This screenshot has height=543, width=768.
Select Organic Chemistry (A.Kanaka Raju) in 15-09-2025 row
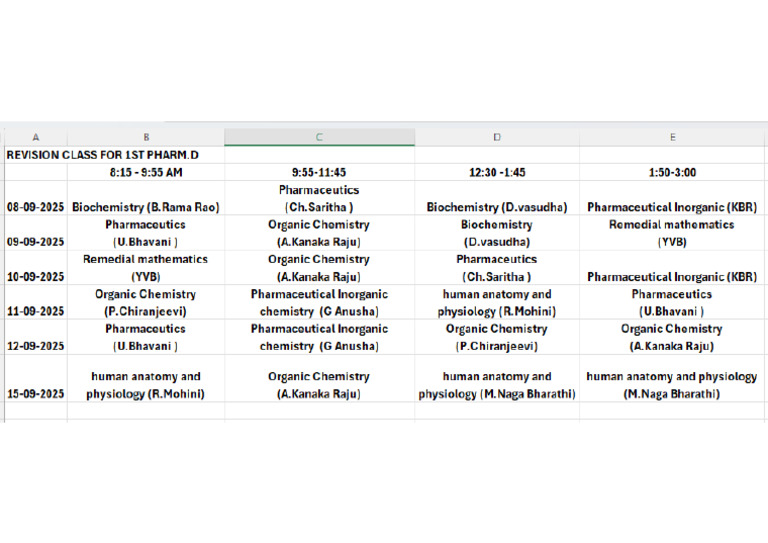click(319, 378)
